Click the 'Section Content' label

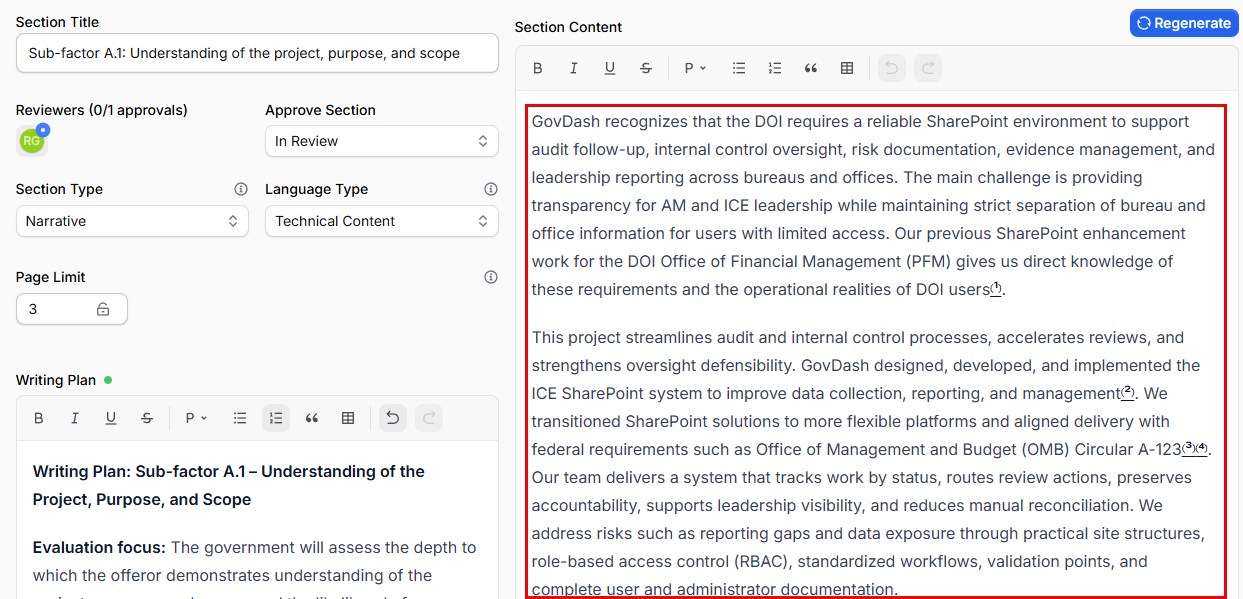pos(568,27)
